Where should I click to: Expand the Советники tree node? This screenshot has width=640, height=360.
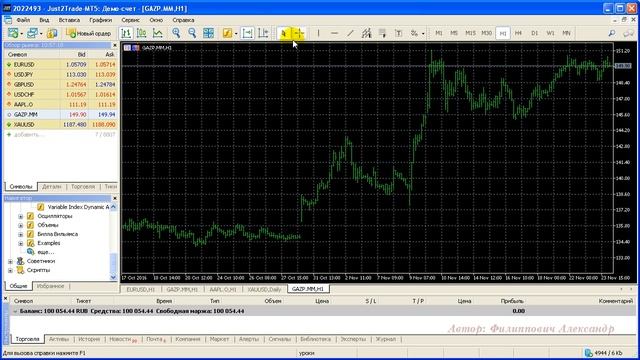coord(10,261)
